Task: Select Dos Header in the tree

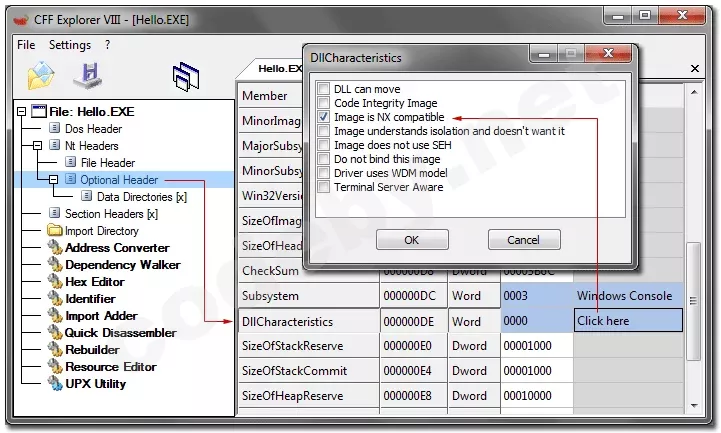Action: [x=93, y=128]
